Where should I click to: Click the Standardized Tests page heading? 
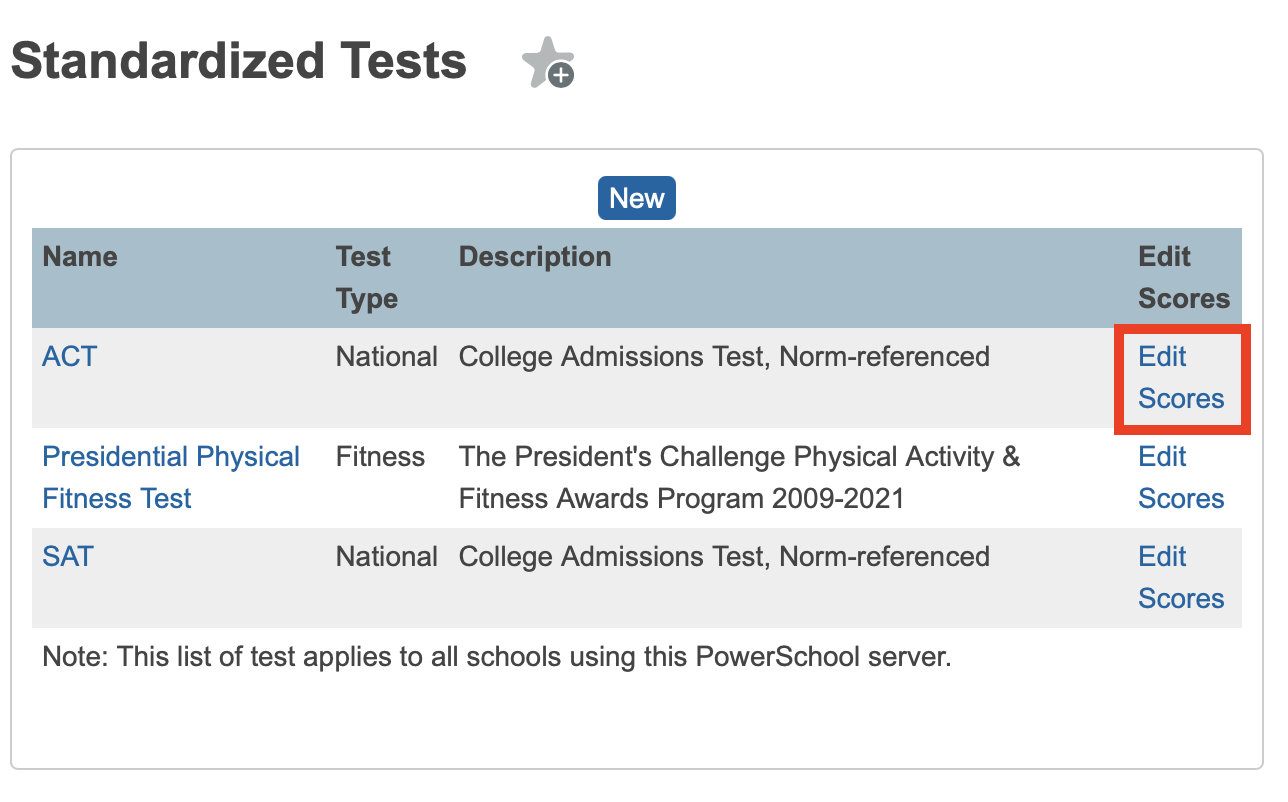tap(239, 62)
